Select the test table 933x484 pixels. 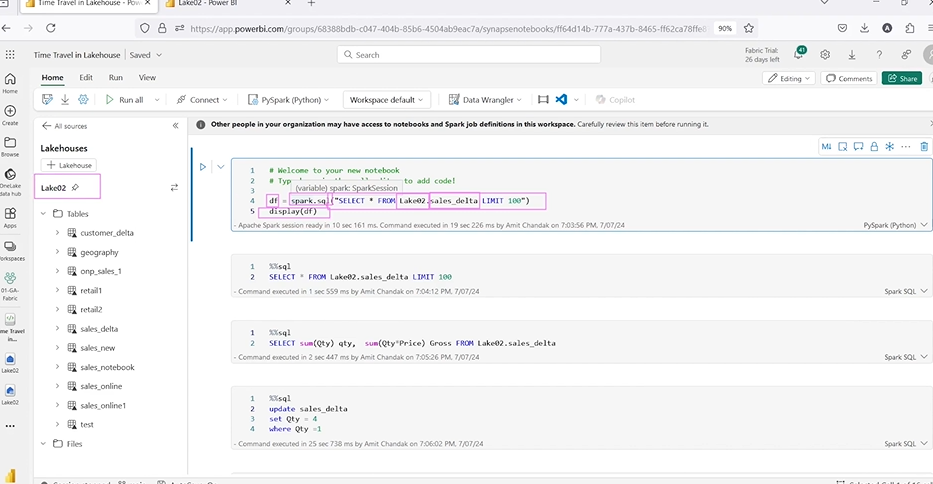[87, 424]
